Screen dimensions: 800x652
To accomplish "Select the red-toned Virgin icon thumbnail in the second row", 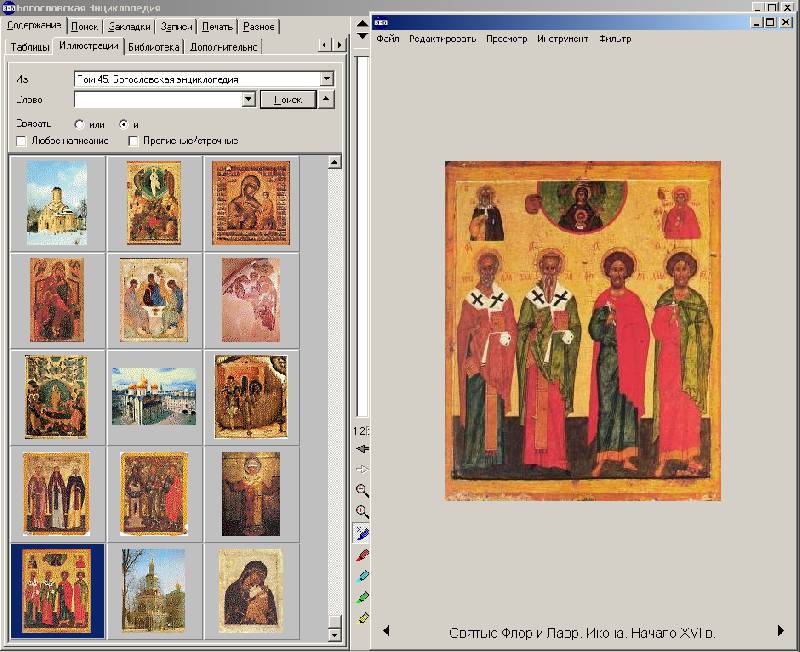I will (x=57, y=300).
